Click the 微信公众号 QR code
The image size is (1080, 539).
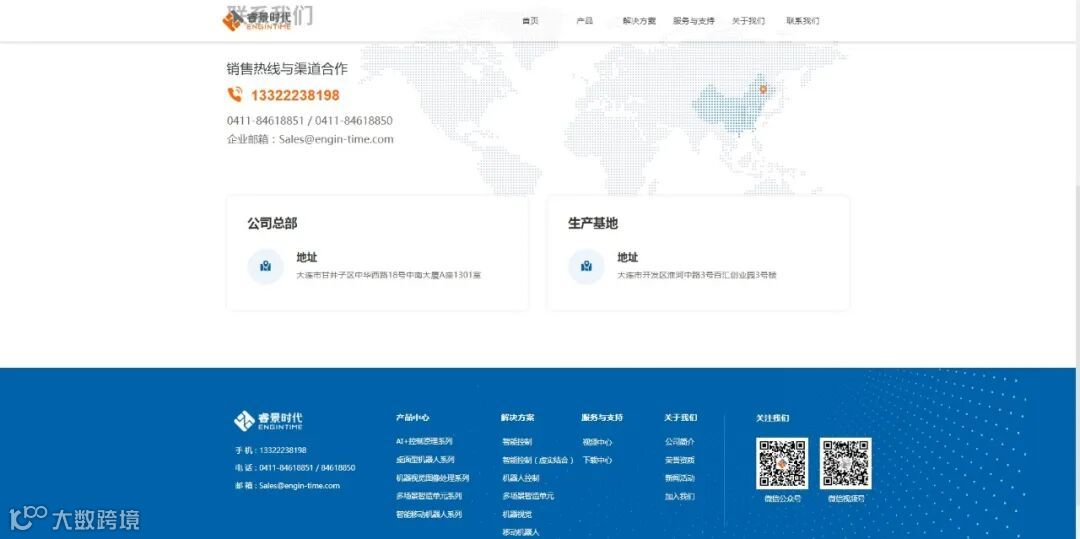coord(782,463)
